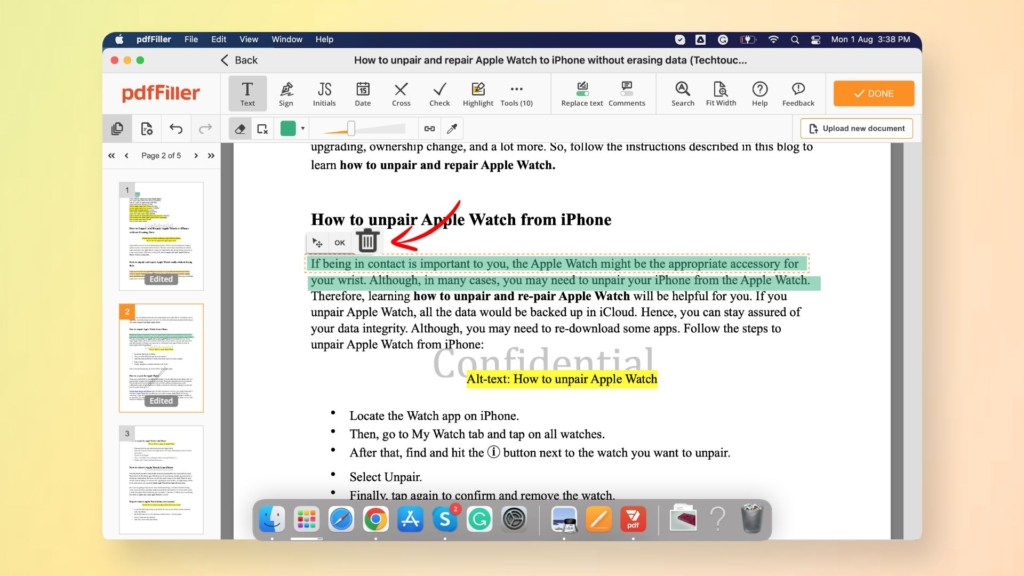Viewport: 1024px width, 576px height.
Task: Select the Sign tool
Action: pos(286,93)
